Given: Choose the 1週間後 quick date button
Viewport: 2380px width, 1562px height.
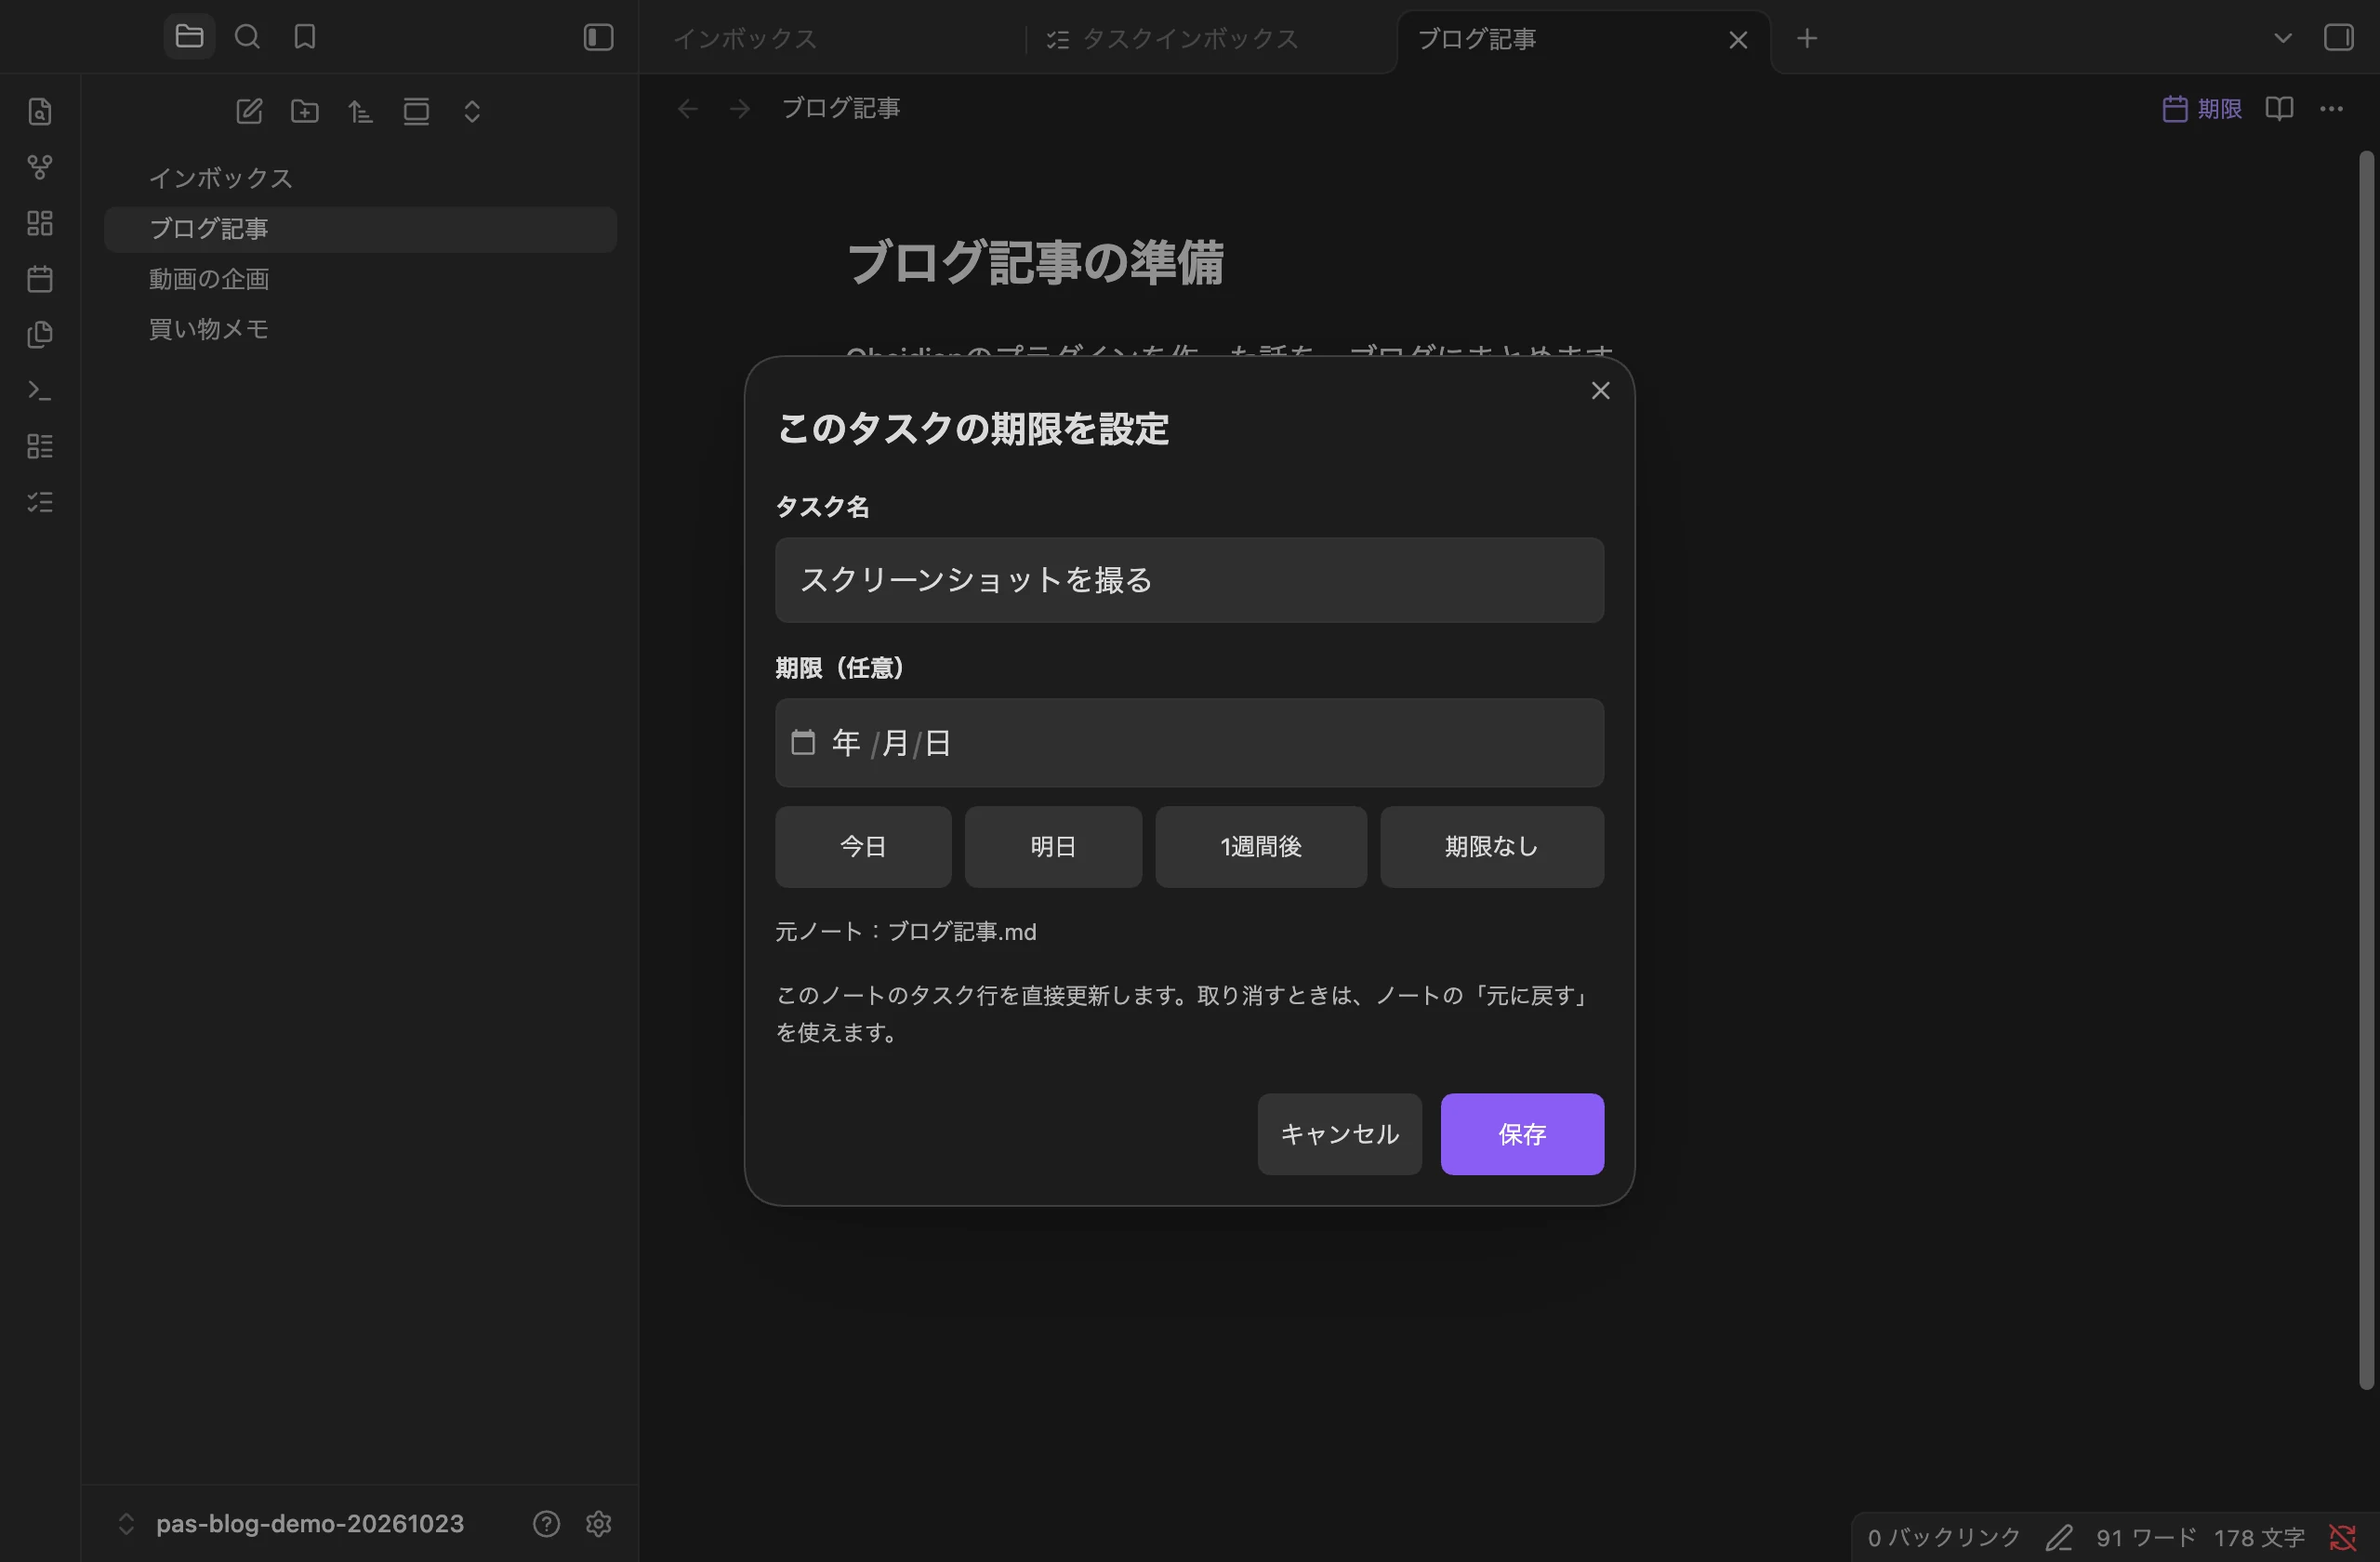Looking at the screenshot, I should 1261,847.
